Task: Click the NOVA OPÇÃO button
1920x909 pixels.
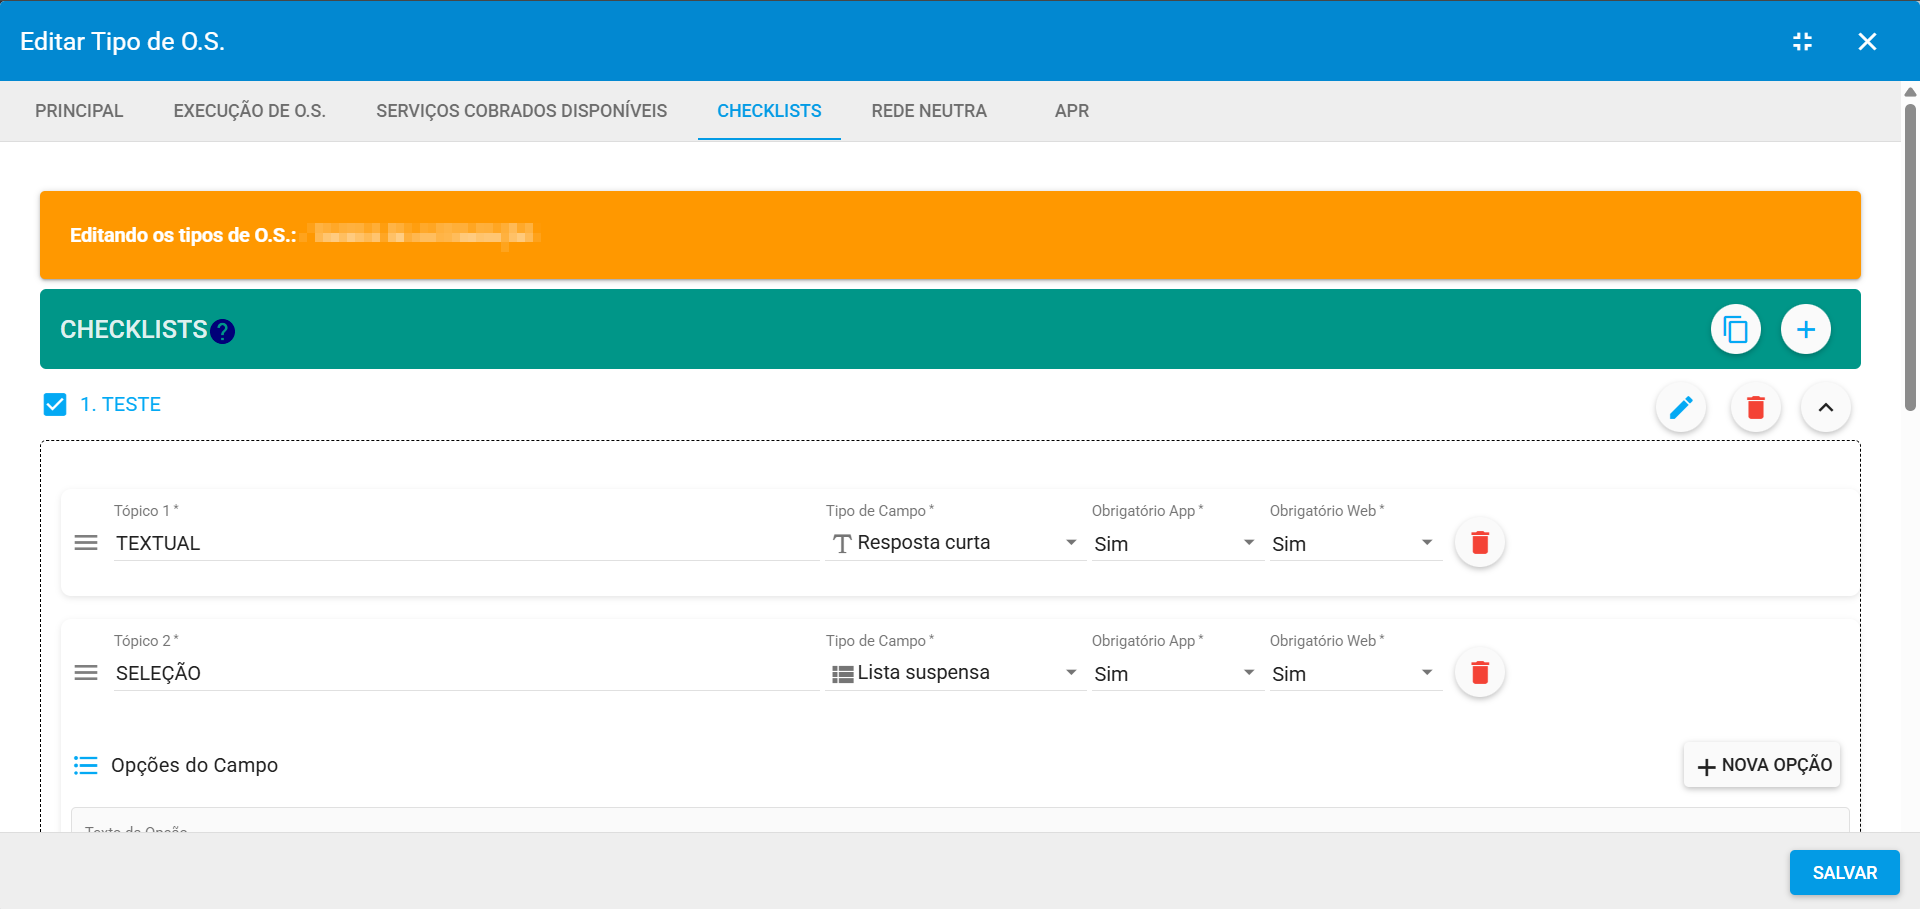Action: tap(1762, 765)
